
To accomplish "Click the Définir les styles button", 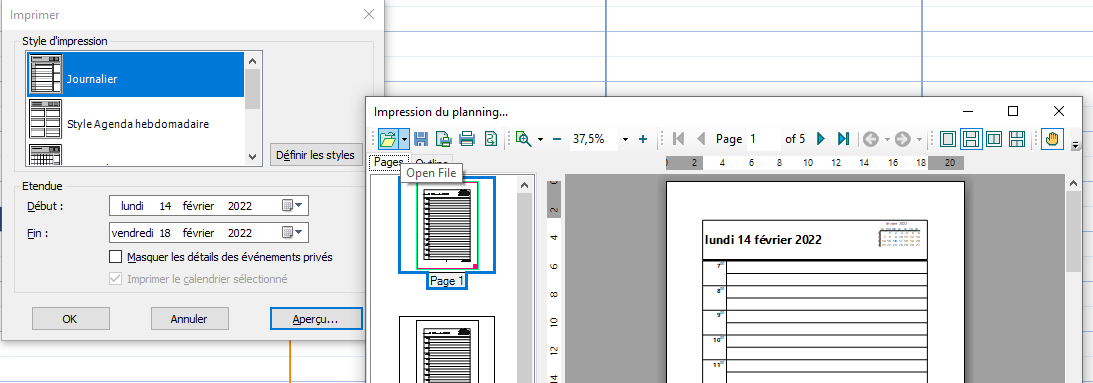I will pyautogui.click(x=315, y=155).
